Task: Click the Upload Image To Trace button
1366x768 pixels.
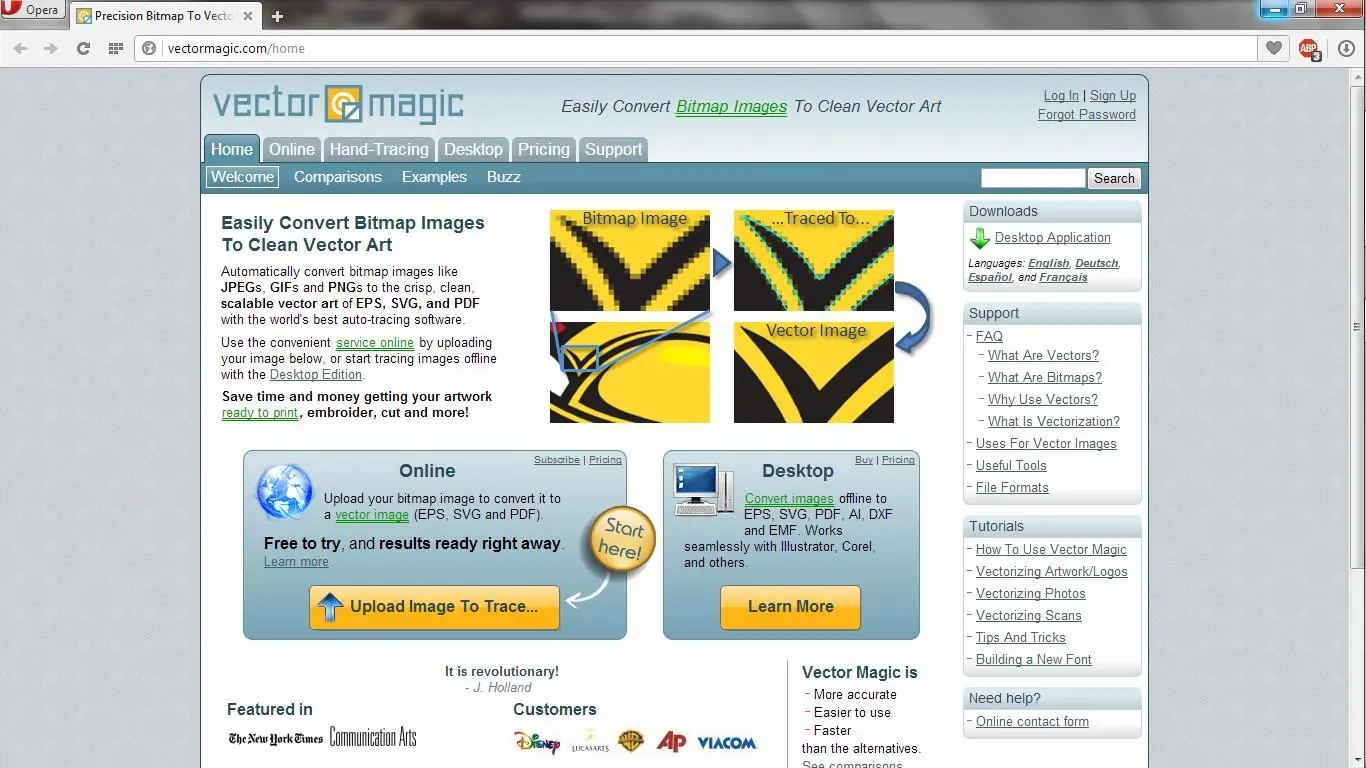Action: 434,607
